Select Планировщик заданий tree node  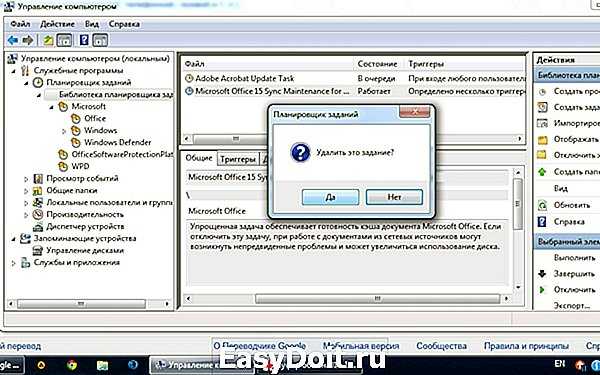pyautogui.click(x=88, y=82)
